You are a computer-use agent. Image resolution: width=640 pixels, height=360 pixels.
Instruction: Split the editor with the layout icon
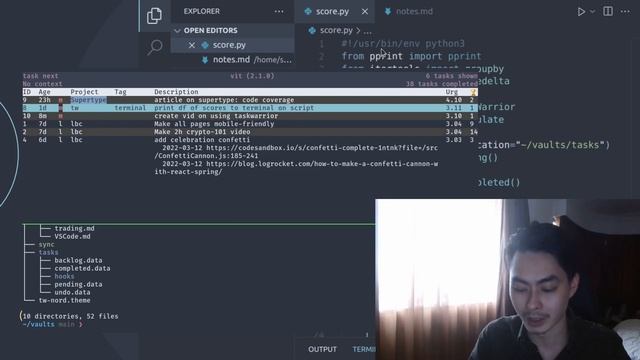coord(608,11)
